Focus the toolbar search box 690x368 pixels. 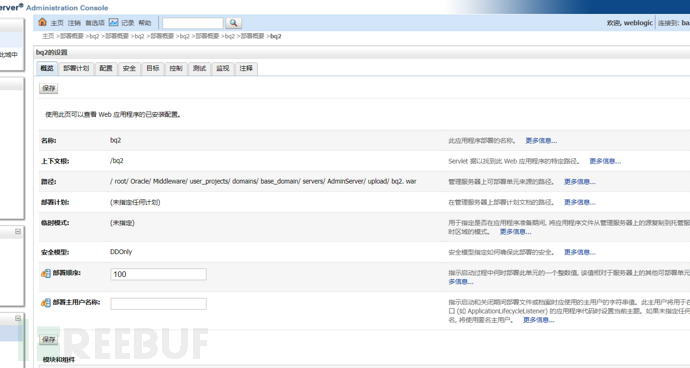pos(193,23)
